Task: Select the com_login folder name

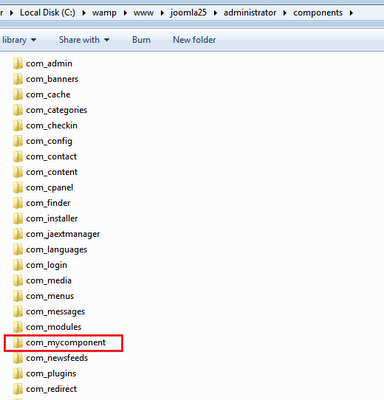Action: click(x=46, y=265)
